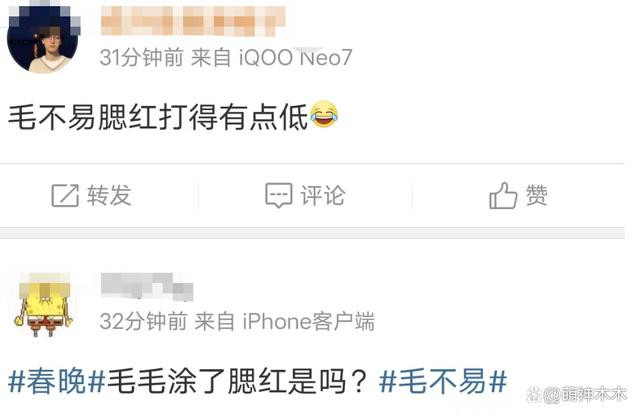Open the post text 毛不易腮红打得有点低
The height and width of the screenshot is (417, 640).
[158, 117]
